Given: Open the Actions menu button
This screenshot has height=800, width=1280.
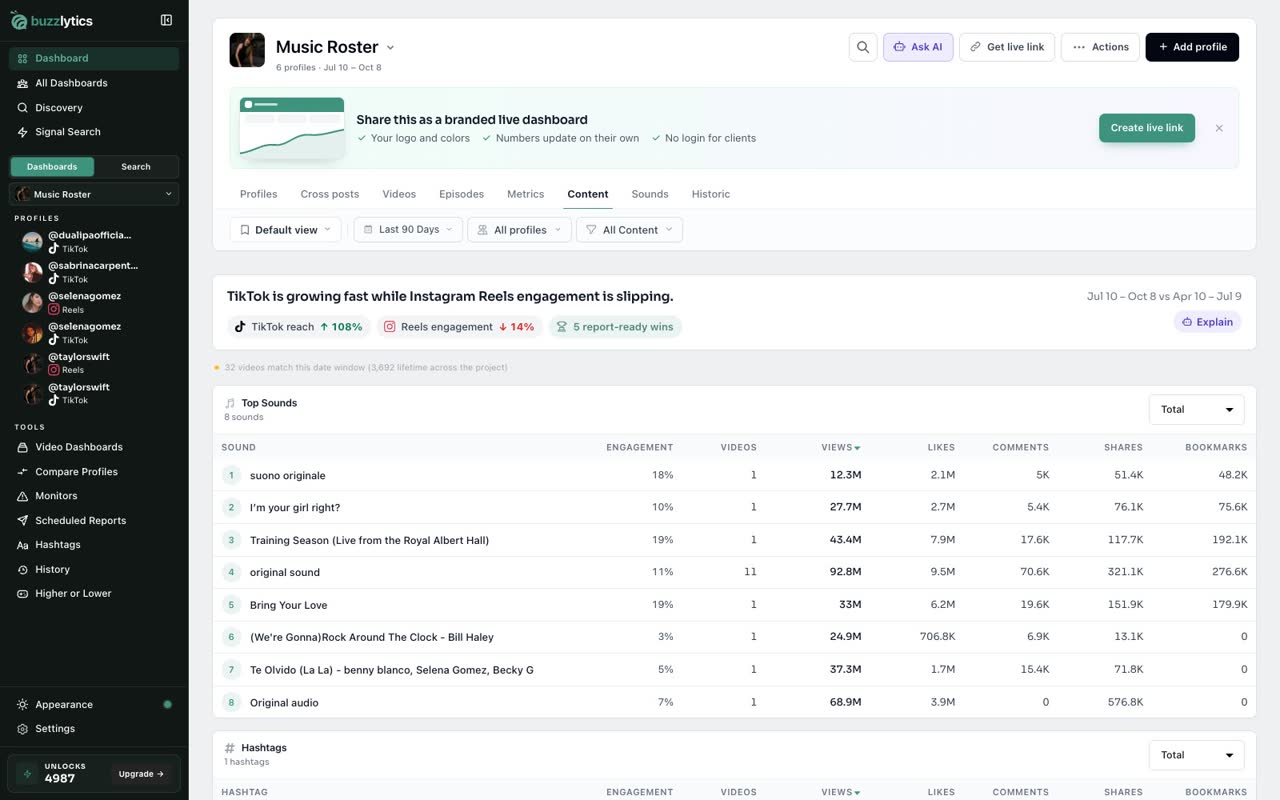Looking at the screenshot, I should click(1100, 47).
